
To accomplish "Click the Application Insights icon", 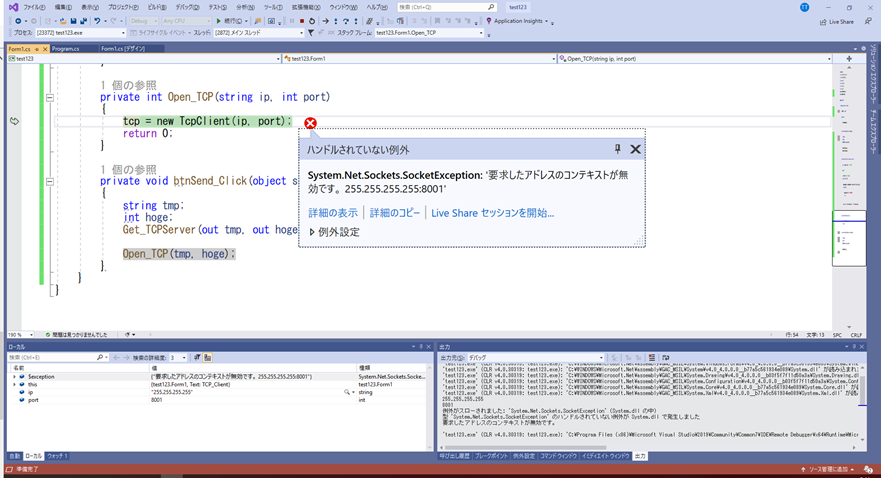I will click(x=489, y=21).
